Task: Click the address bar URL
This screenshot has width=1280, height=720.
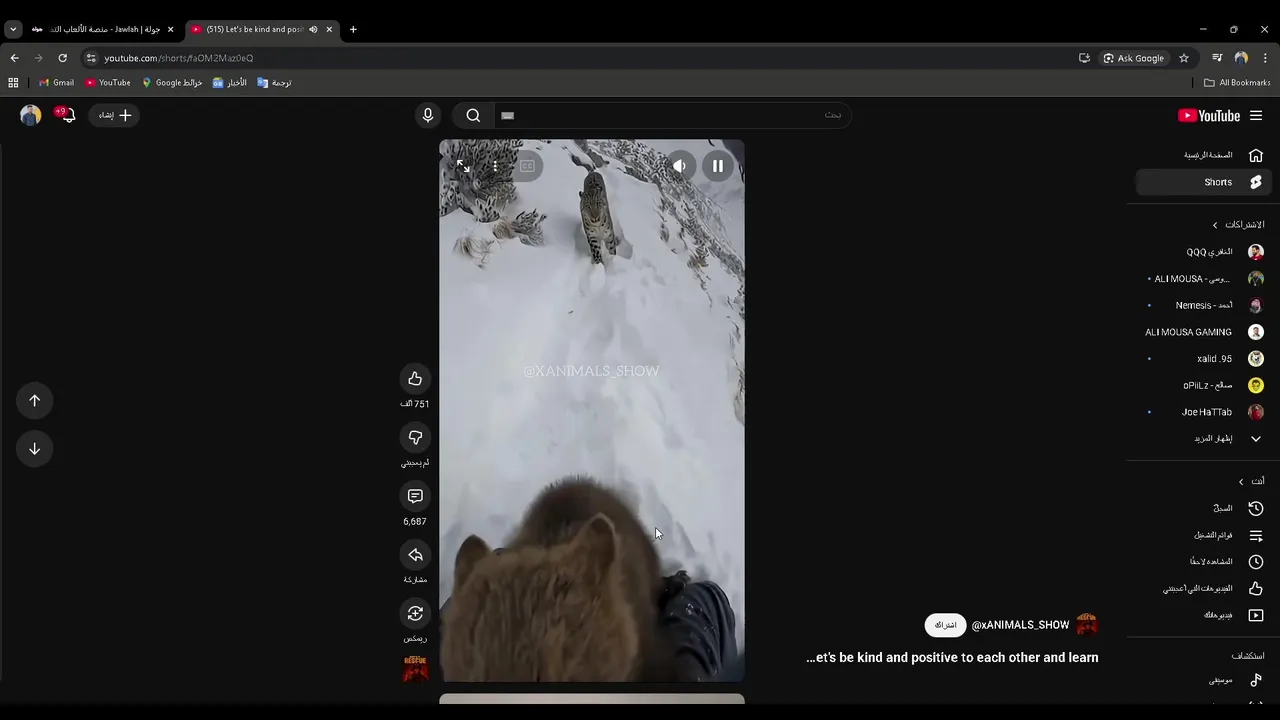Action: coord(179,58)
